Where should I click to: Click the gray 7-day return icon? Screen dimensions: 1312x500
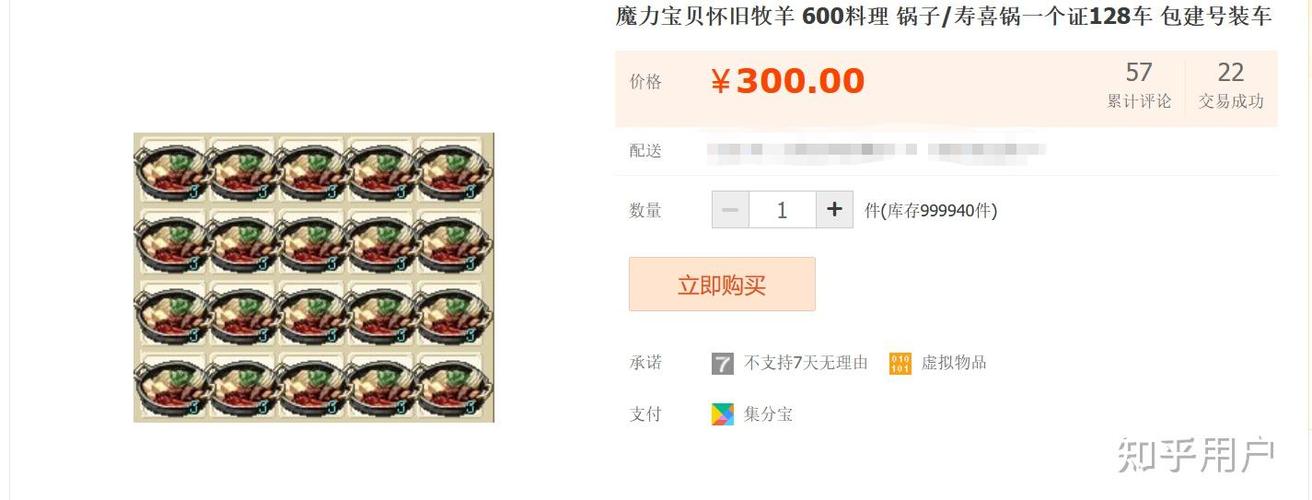click(723, 363)
